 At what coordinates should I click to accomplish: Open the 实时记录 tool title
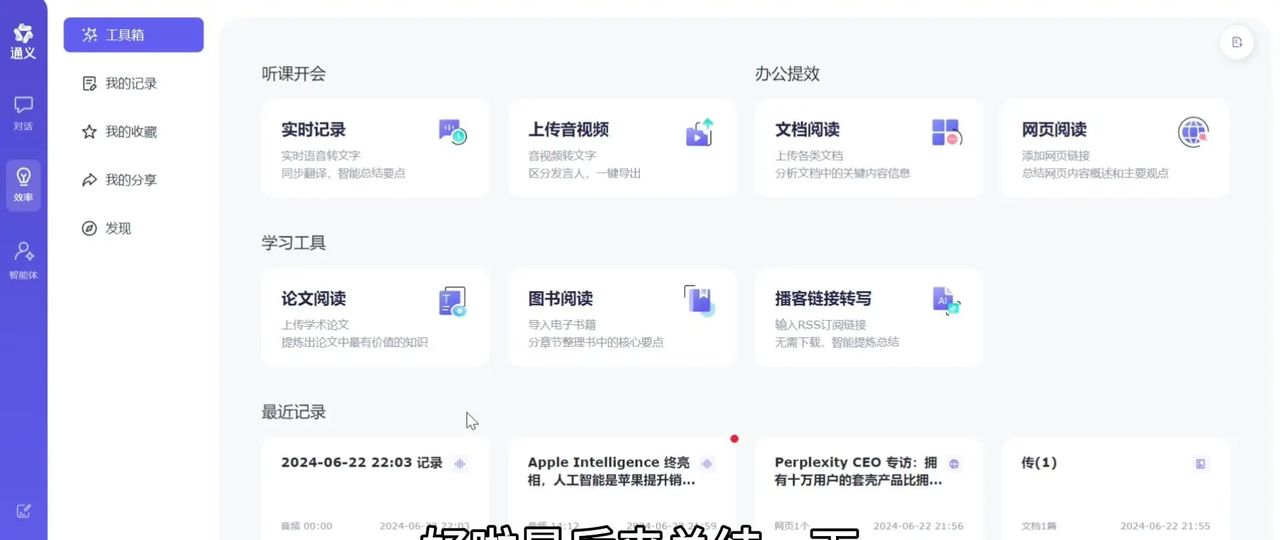click(x=313, y=129)
